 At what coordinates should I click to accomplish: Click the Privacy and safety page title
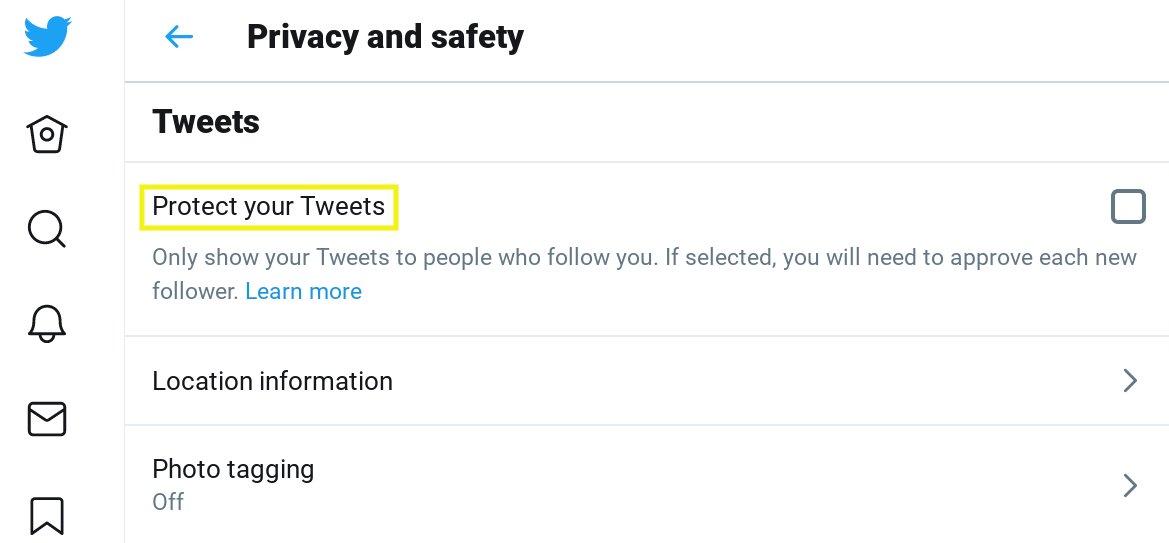385,37
